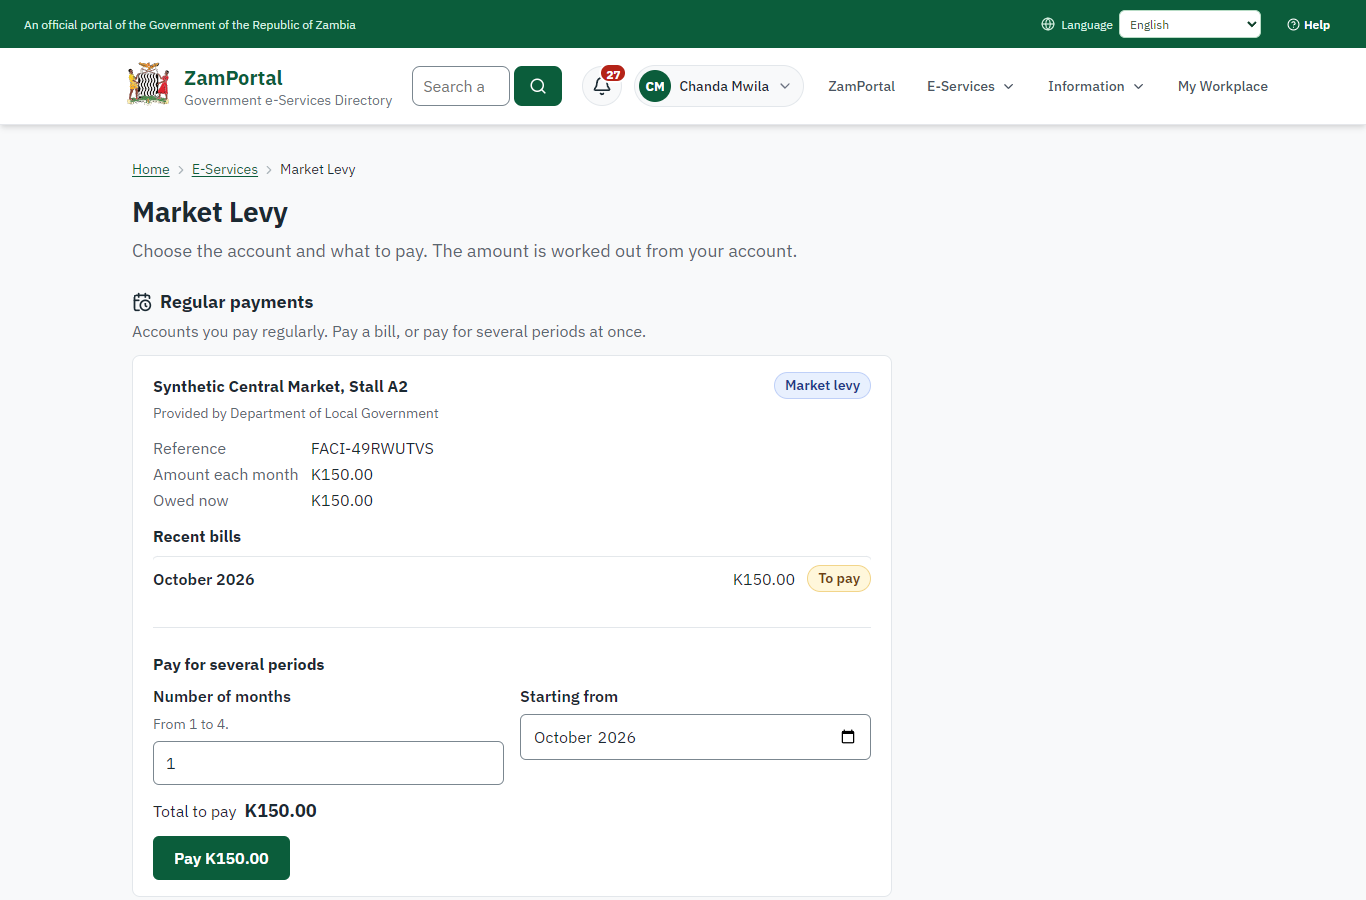Follow the E-Services breadcrumb link

225,169
